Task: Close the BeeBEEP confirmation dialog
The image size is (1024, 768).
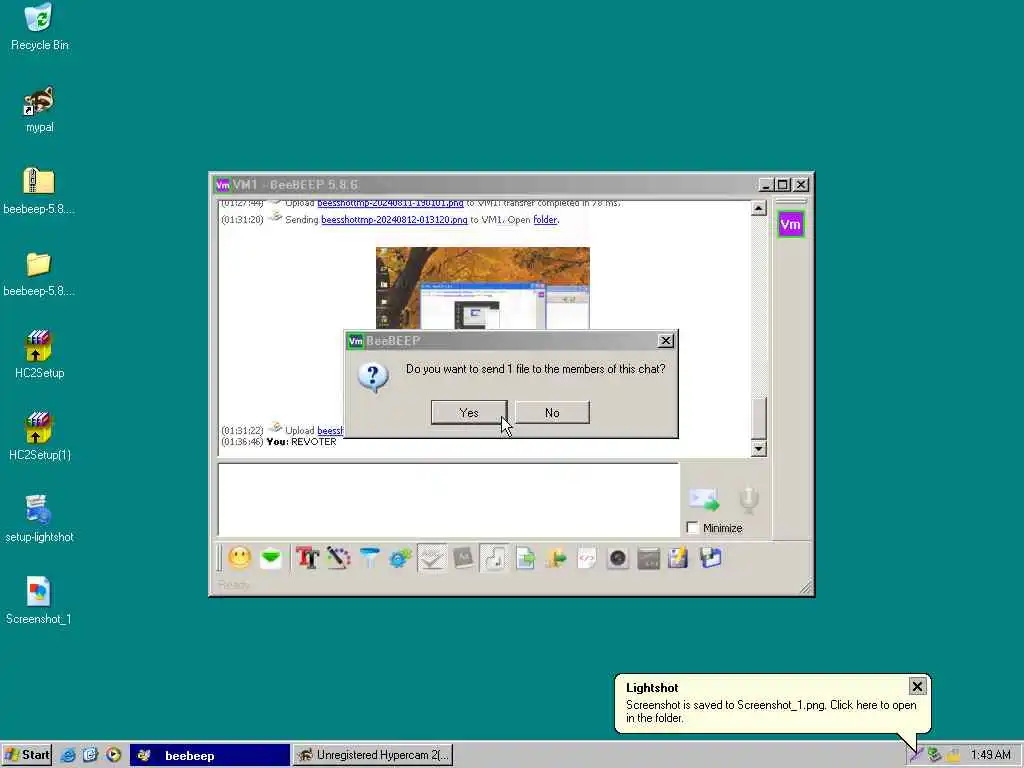Action: [x=665, y=340]
